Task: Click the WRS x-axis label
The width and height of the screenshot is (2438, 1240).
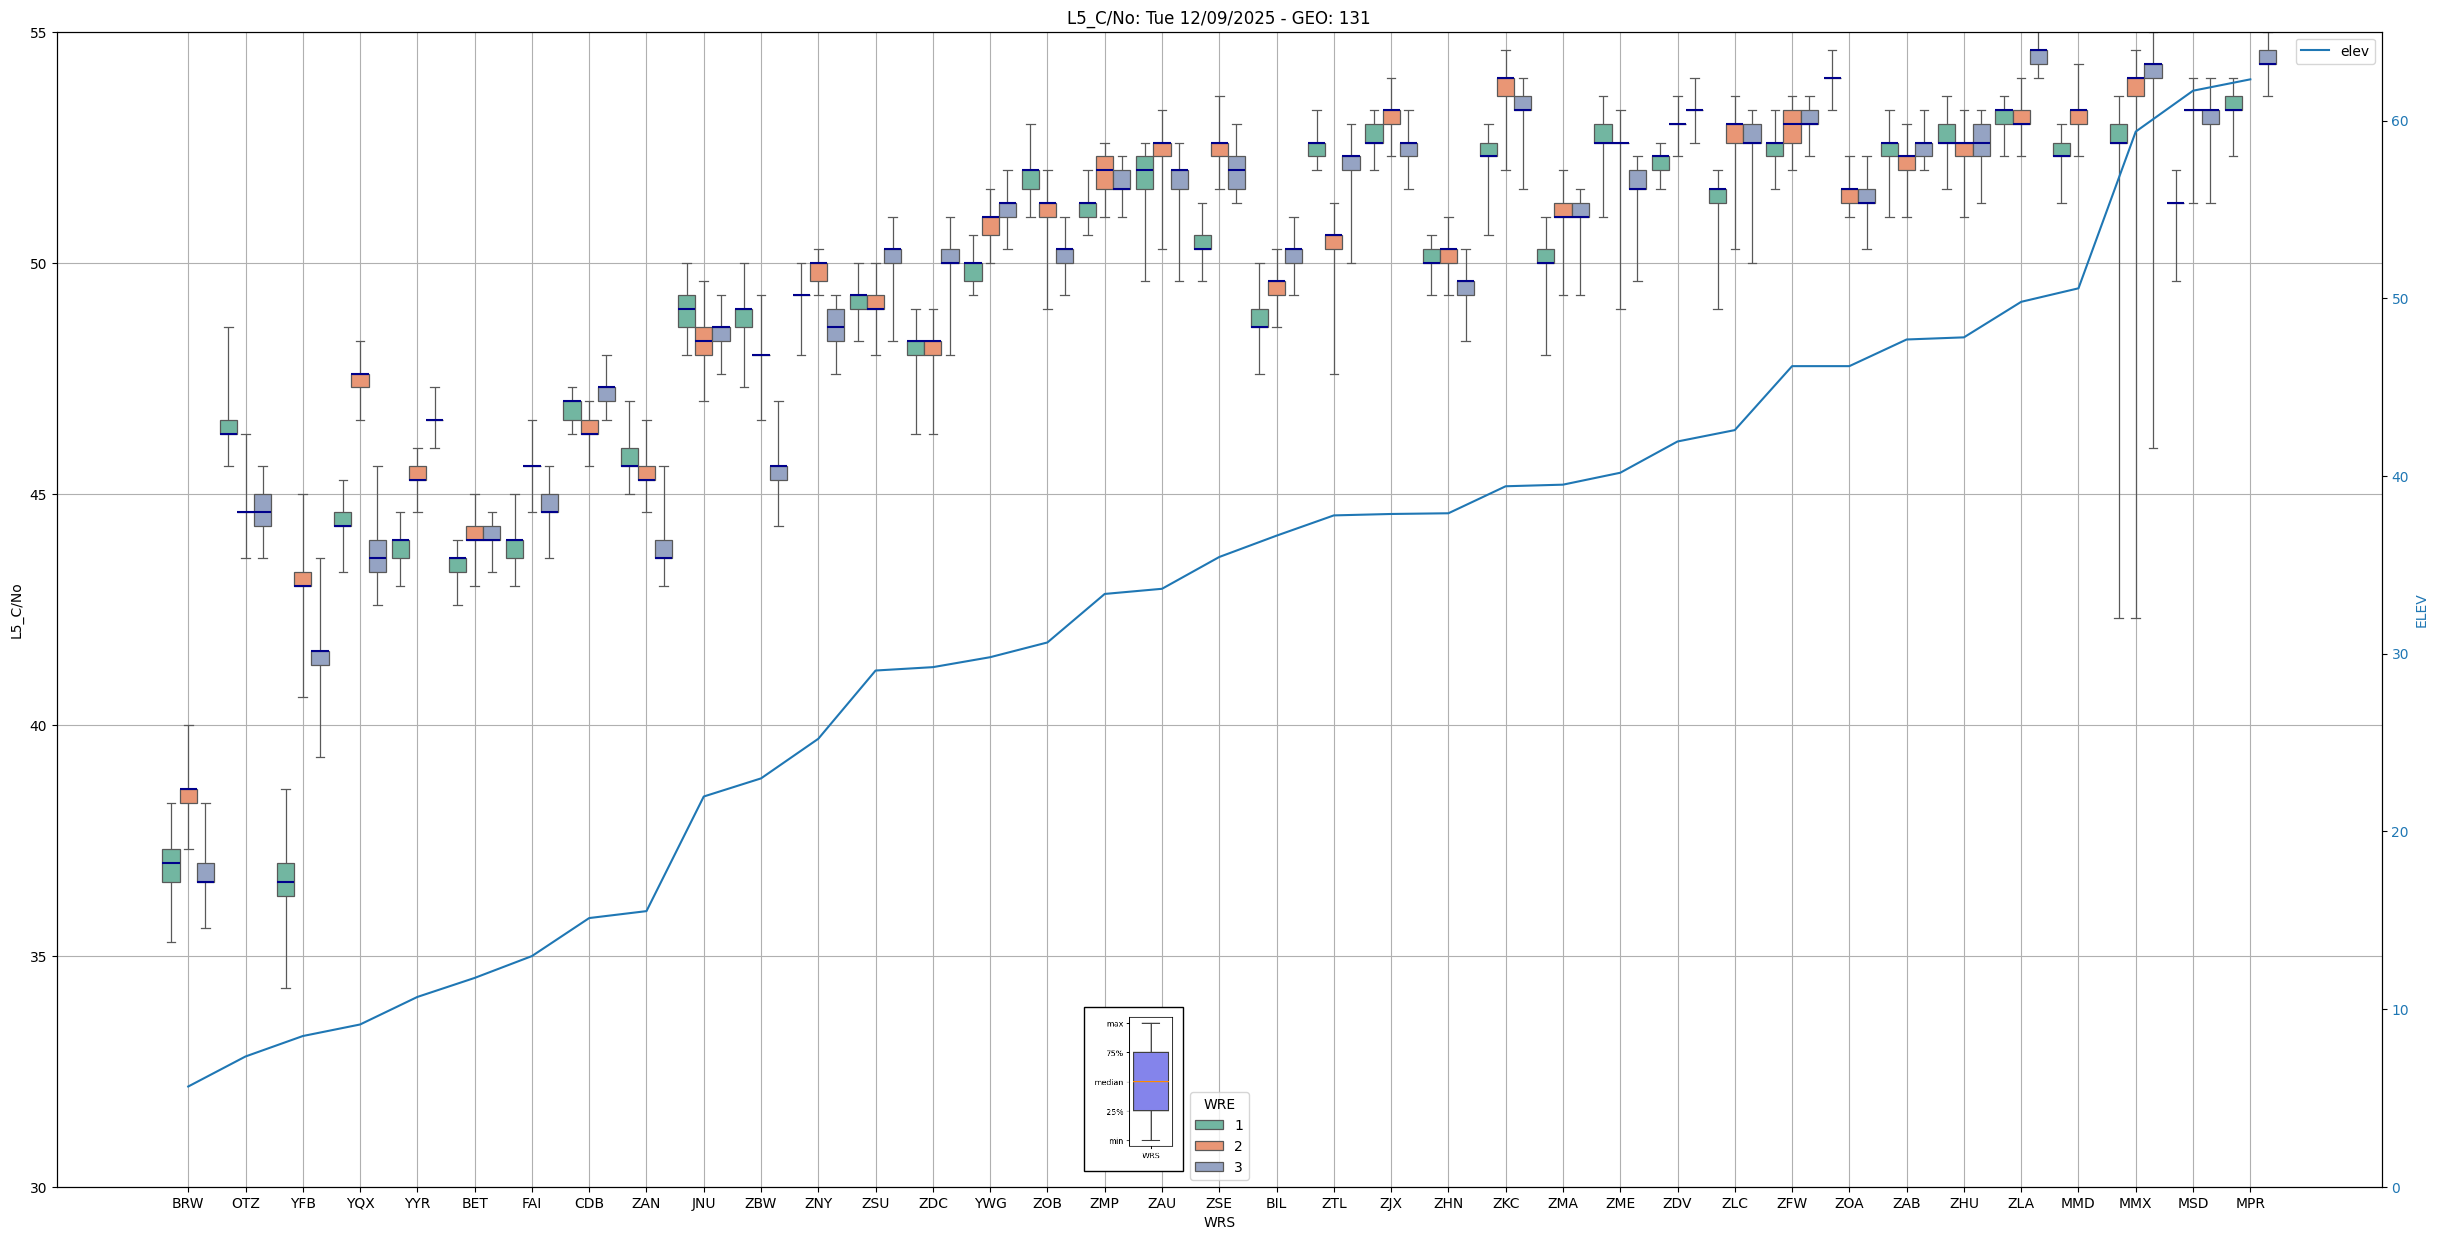Action: pyautogui.click(x=1218, y=1222)
